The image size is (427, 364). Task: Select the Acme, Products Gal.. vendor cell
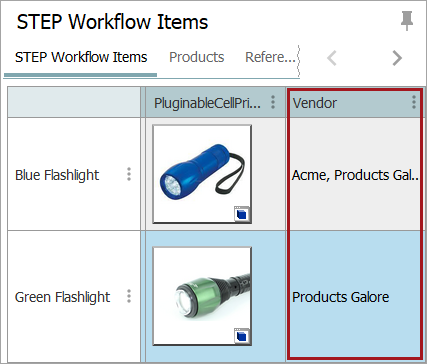point(354,174)
